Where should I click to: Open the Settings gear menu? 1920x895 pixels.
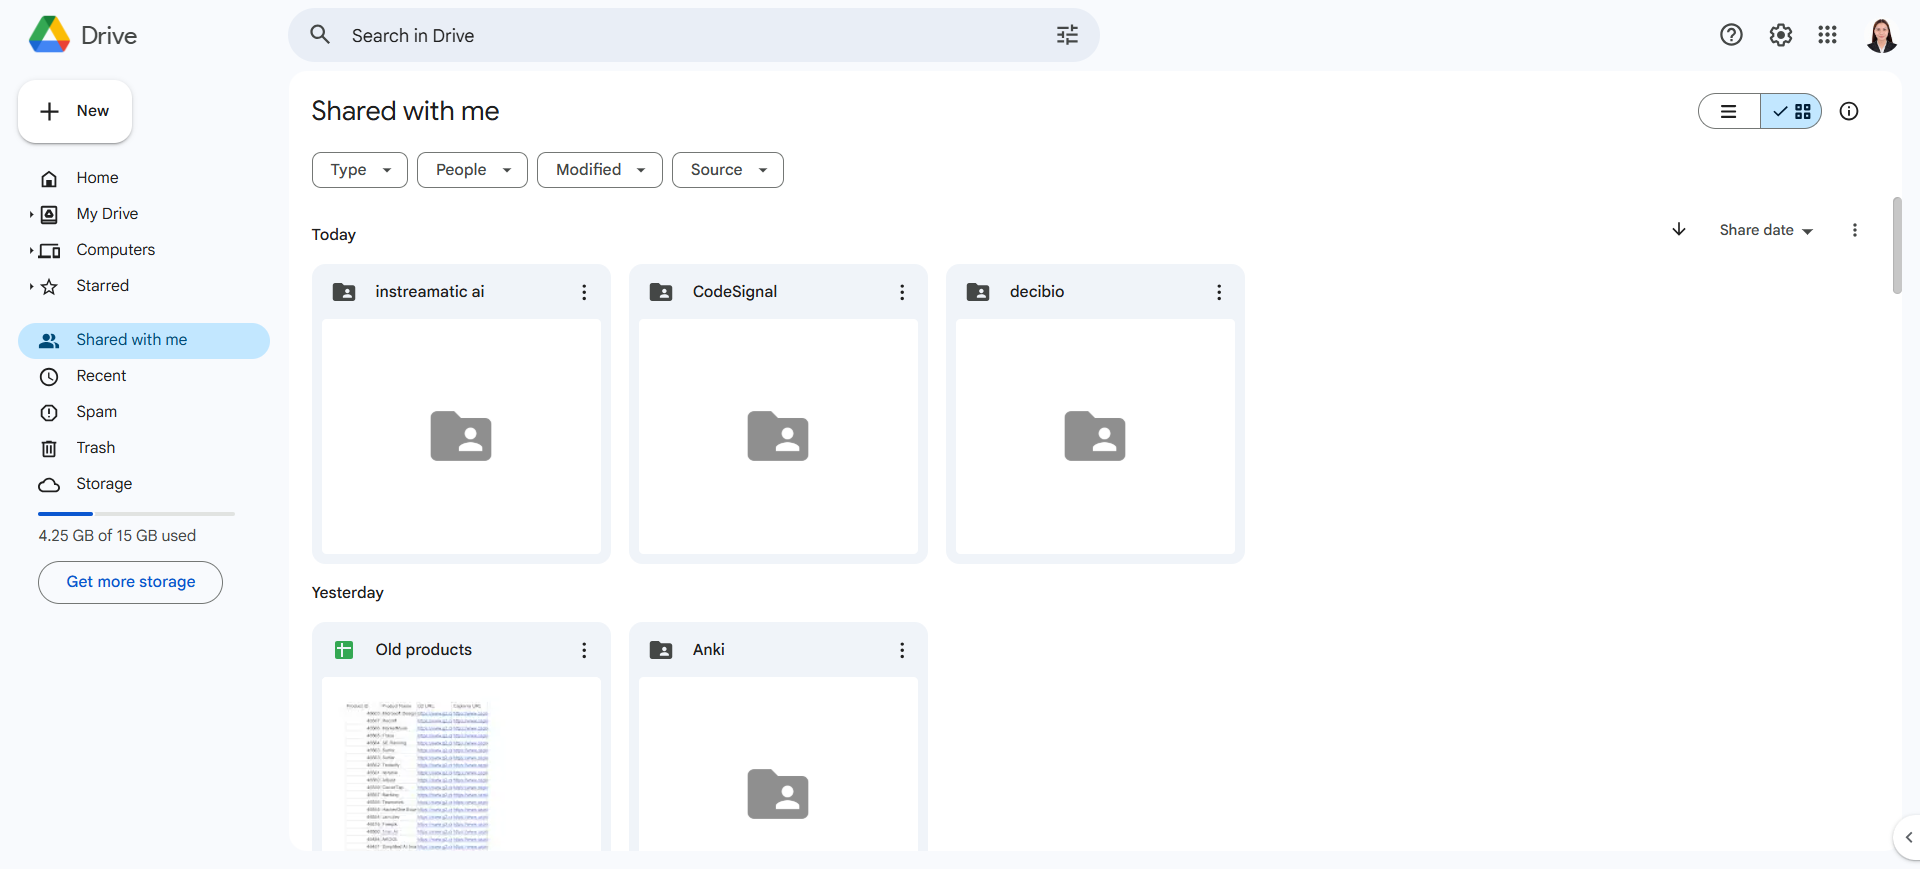pyautogui.click(x=1780, y=35)
